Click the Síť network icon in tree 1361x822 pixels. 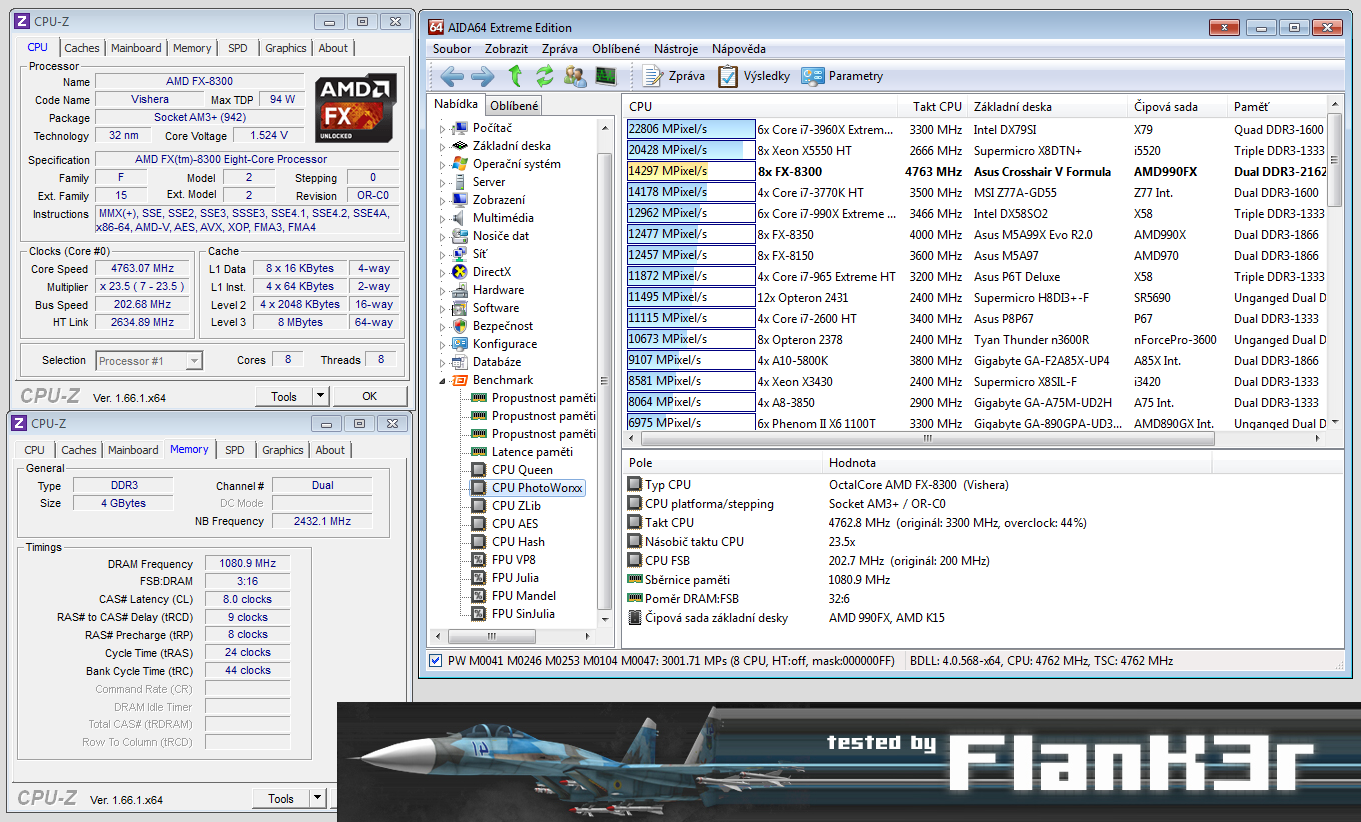point(459,254)
